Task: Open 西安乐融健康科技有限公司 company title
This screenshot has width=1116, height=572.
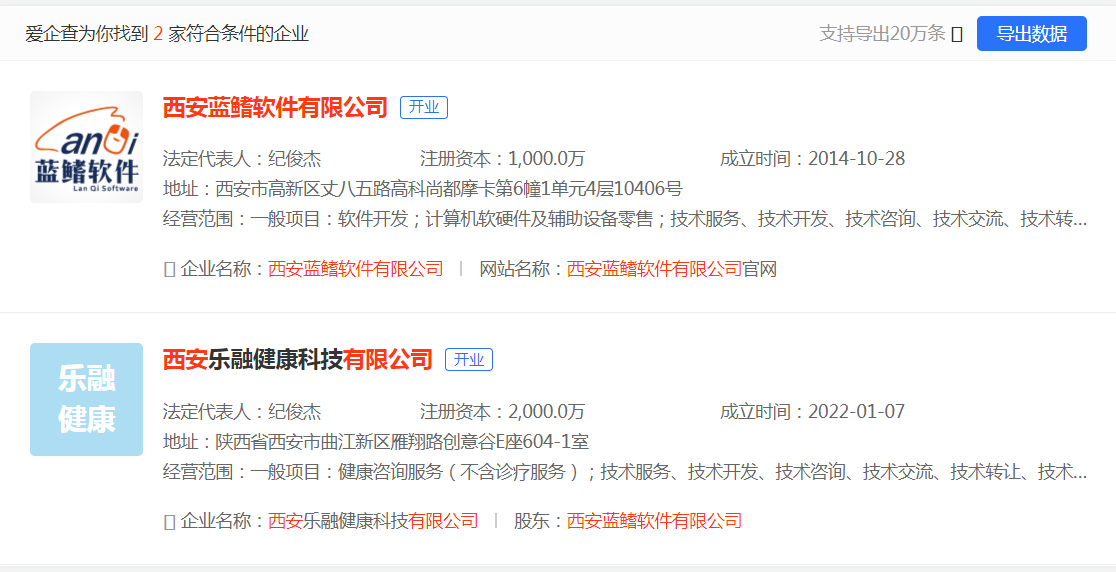Action: click(x=298, y=359)
